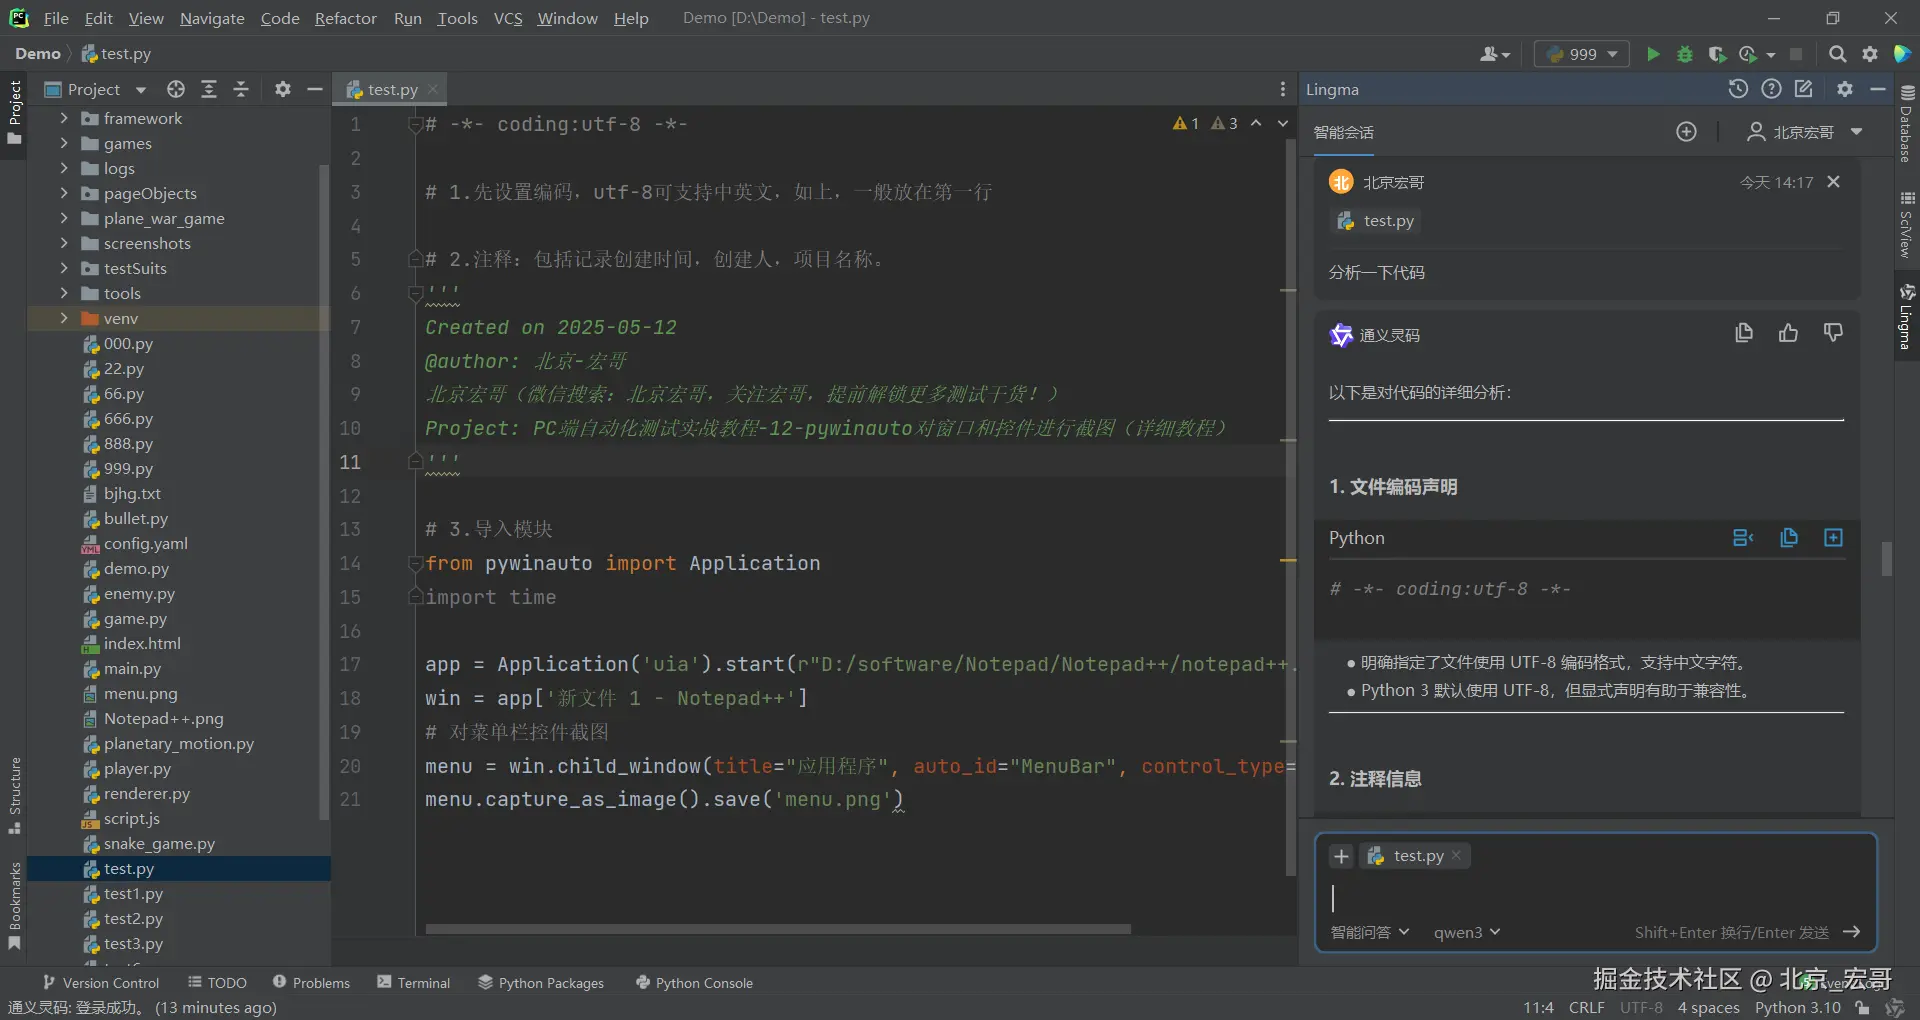This screenshot has height=1020, width=1920.
Task: Expand the framework folder
Action: (x=64, y=118)
